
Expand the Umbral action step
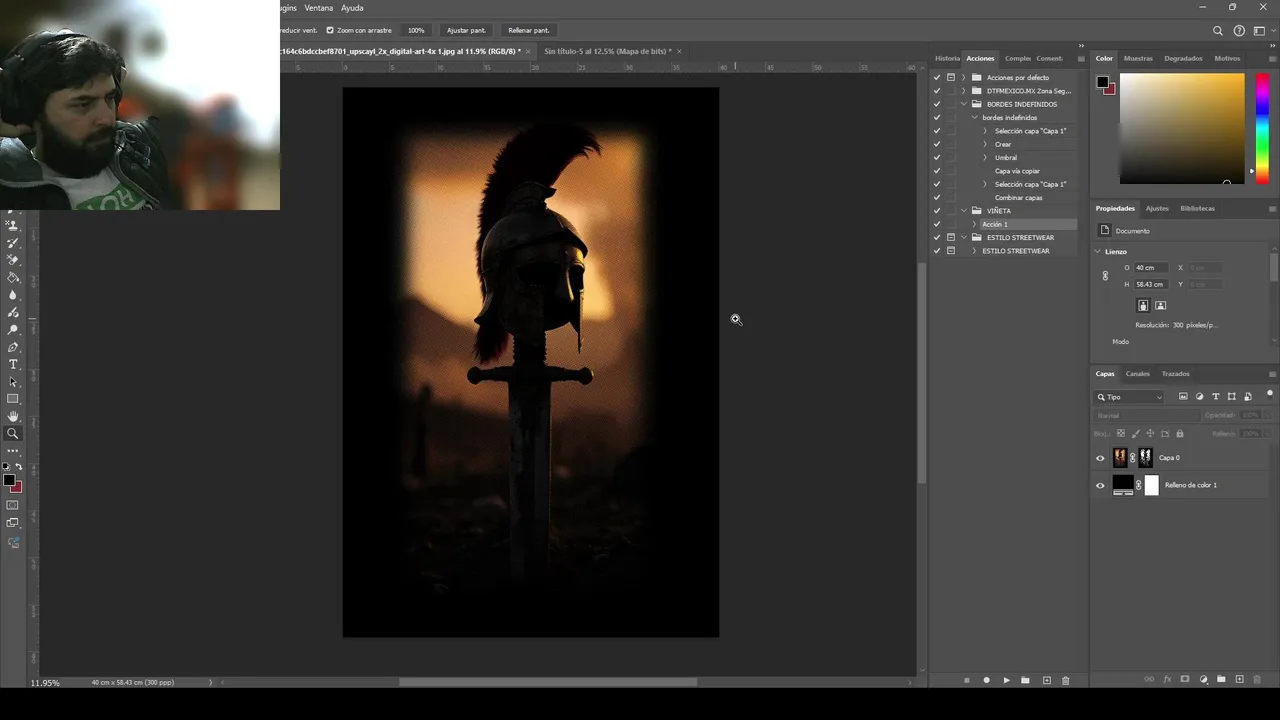pos(985,157)
